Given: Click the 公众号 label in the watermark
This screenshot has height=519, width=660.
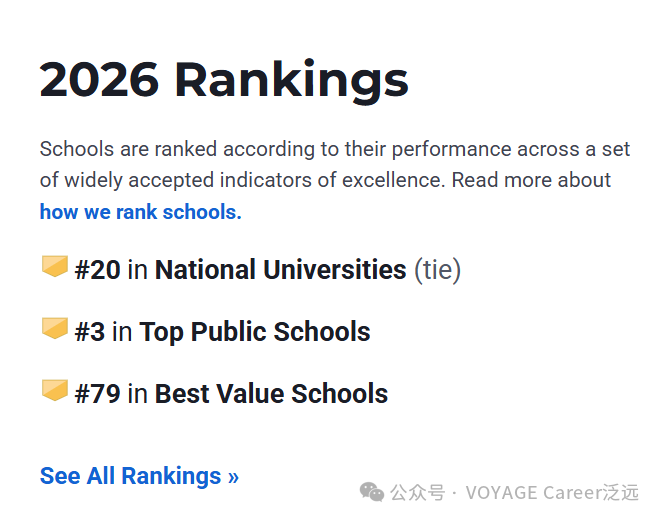Looking at the screenshot, I should pyautogui.click(x=418, y=492).
